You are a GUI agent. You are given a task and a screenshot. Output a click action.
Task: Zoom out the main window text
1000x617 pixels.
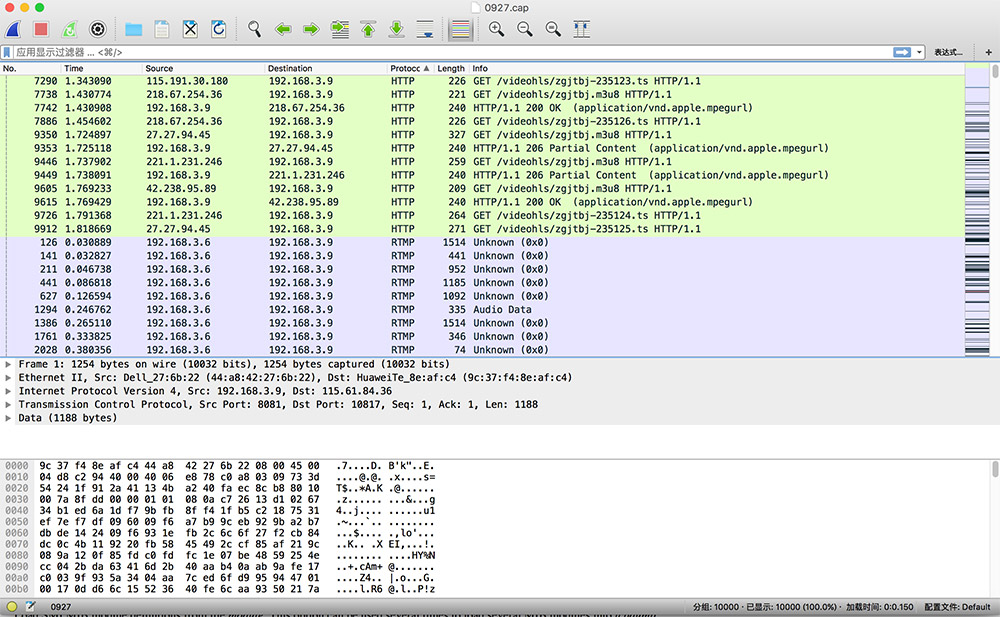525,29
